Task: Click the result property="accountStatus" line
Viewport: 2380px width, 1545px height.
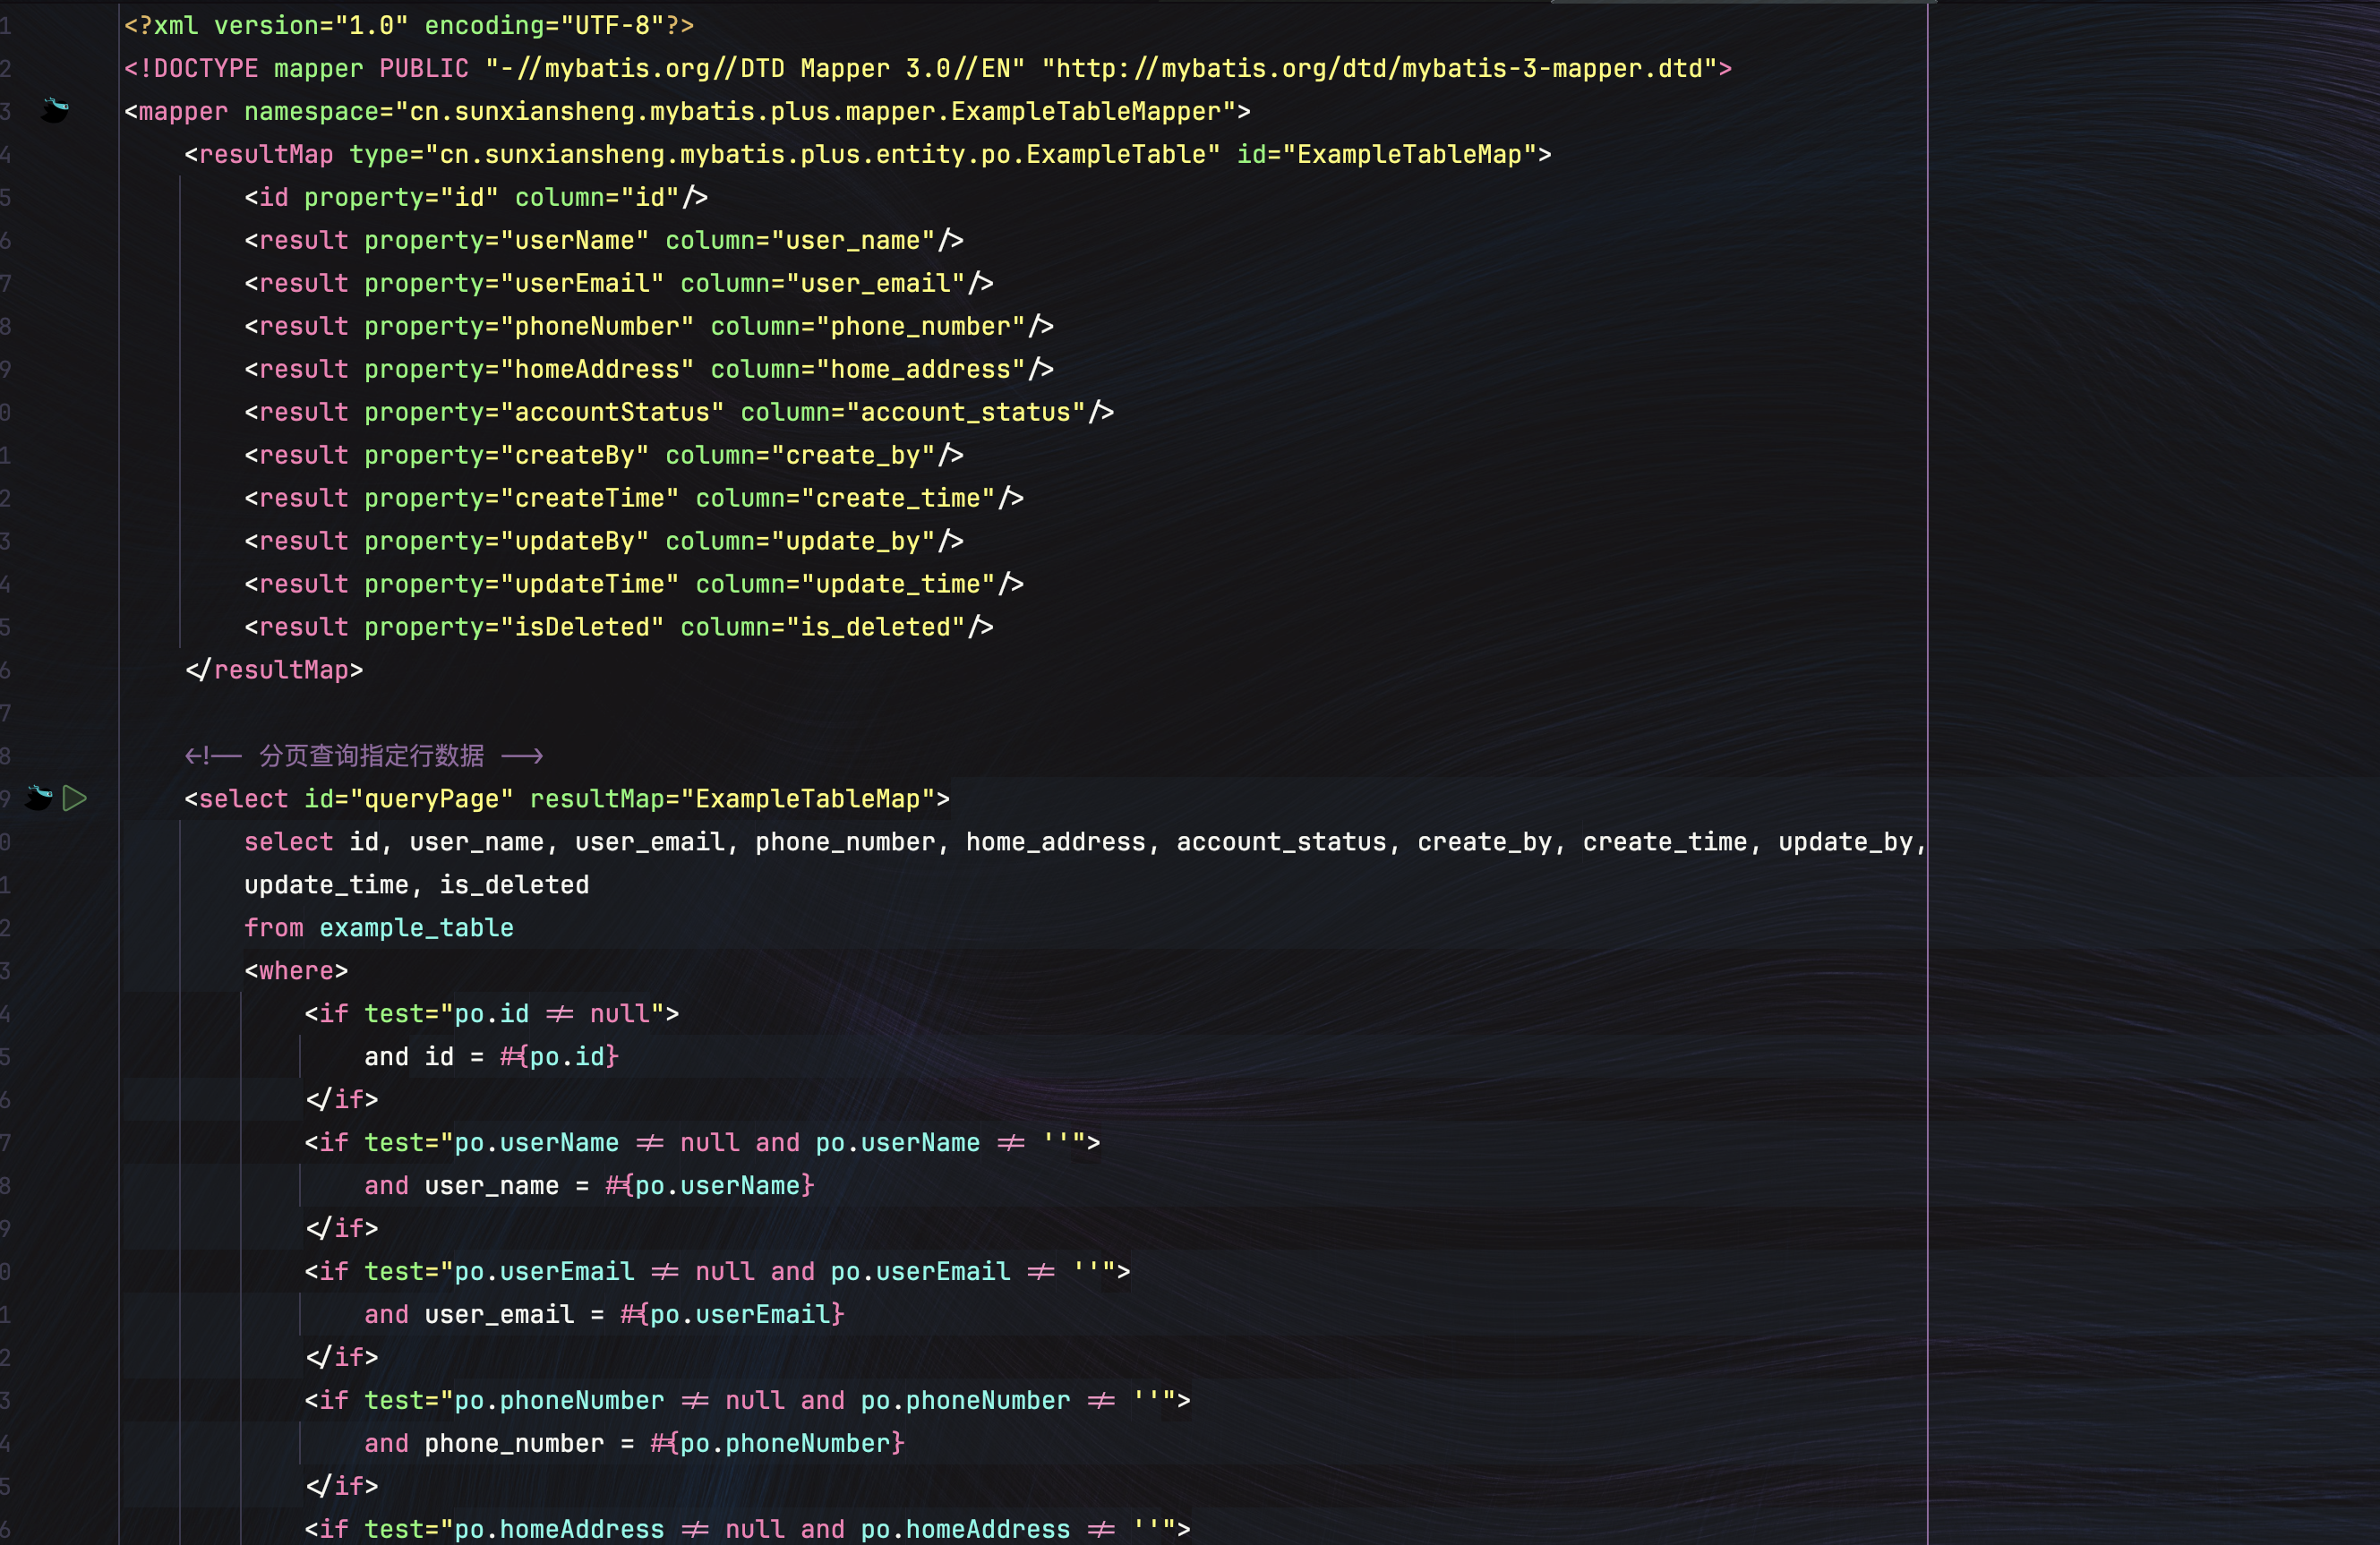Action: tap(679, 412)
